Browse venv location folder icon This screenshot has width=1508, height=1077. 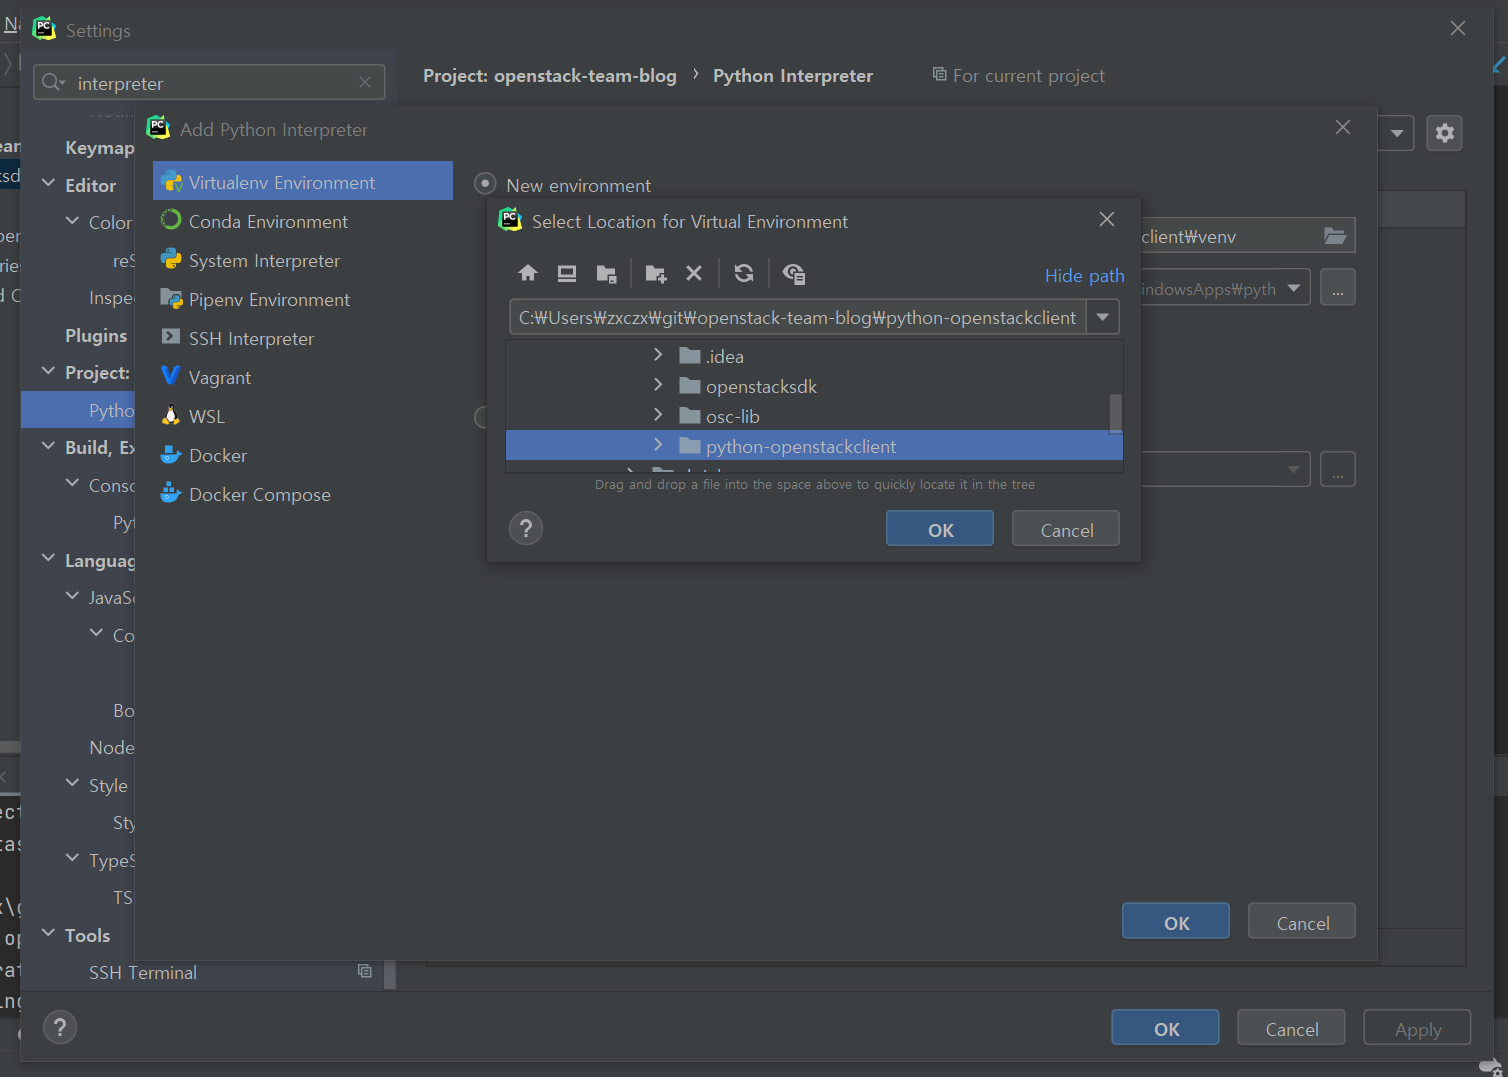click(x=1335, y=236)
